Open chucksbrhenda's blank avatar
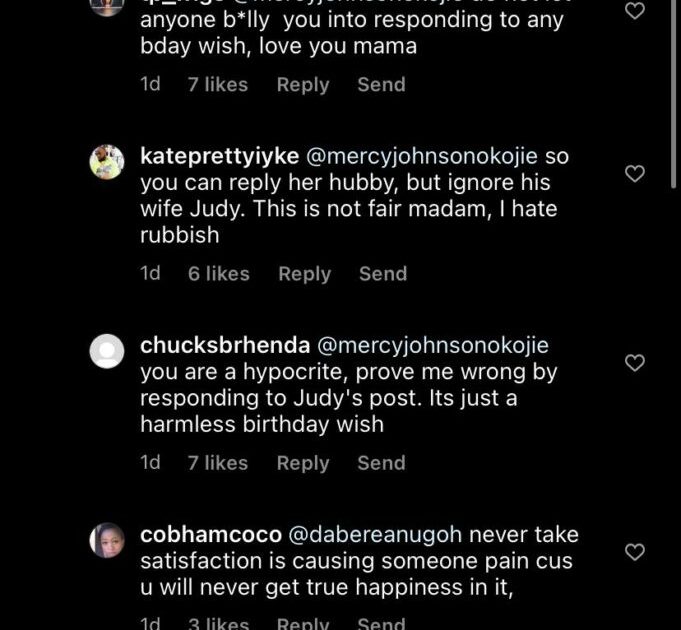The image size is (681, 630). [x=107, y=350]
